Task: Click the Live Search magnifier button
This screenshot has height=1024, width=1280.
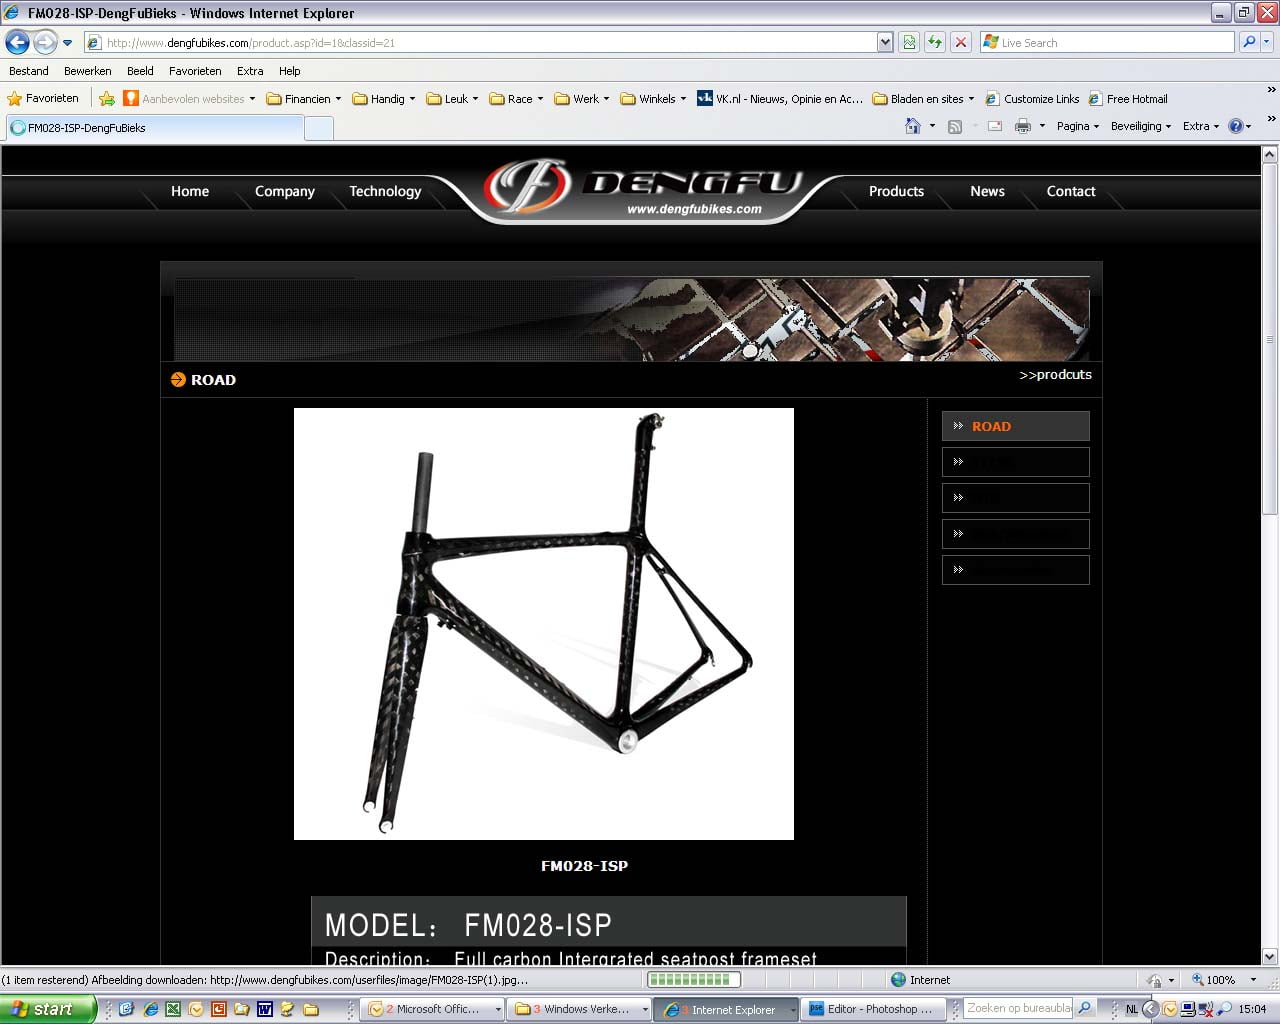Action: pyautogui.click(x=1248, y=42)
